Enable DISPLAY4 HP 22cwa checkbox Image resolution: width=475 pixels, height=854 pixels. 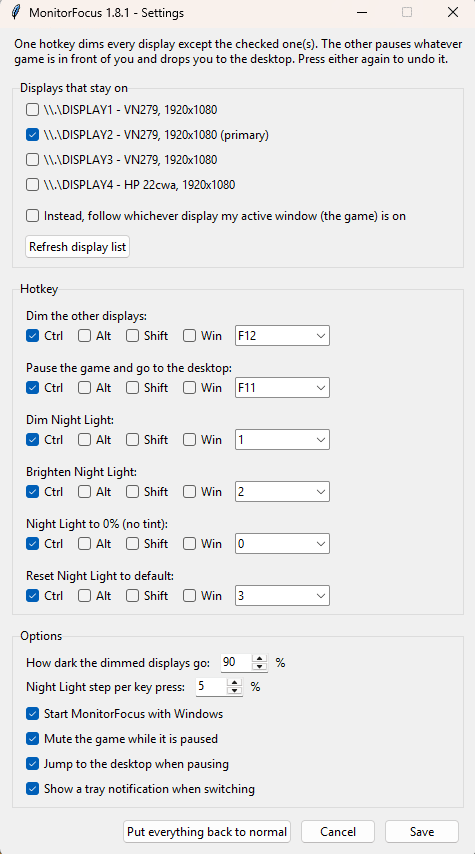coord(33,185)
